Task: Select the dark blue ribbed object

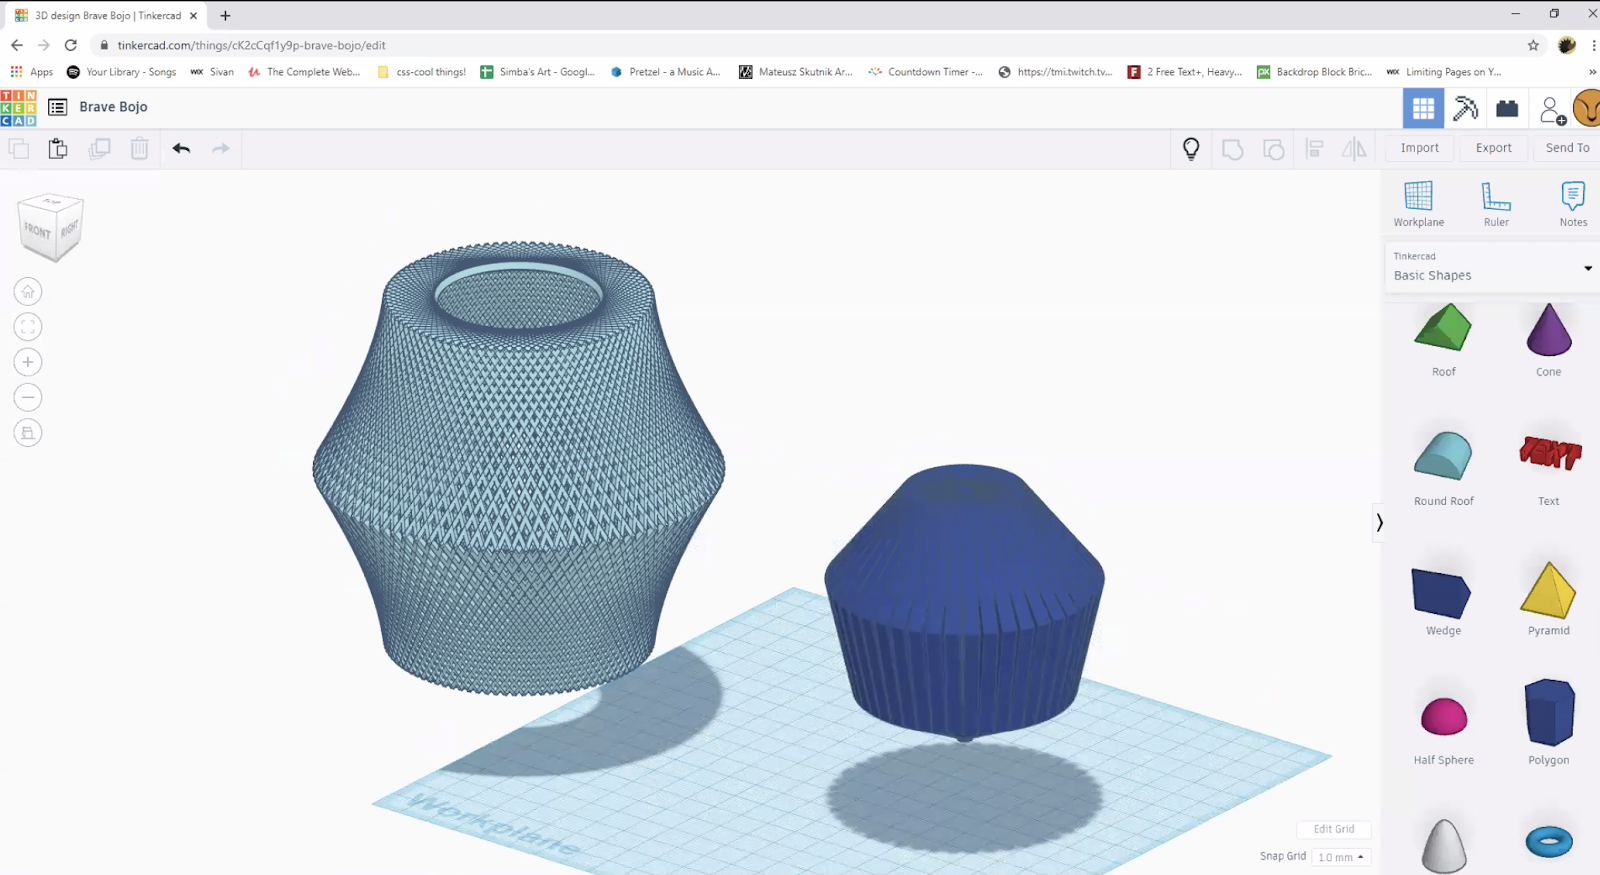Action: click(x=964, y=603)
